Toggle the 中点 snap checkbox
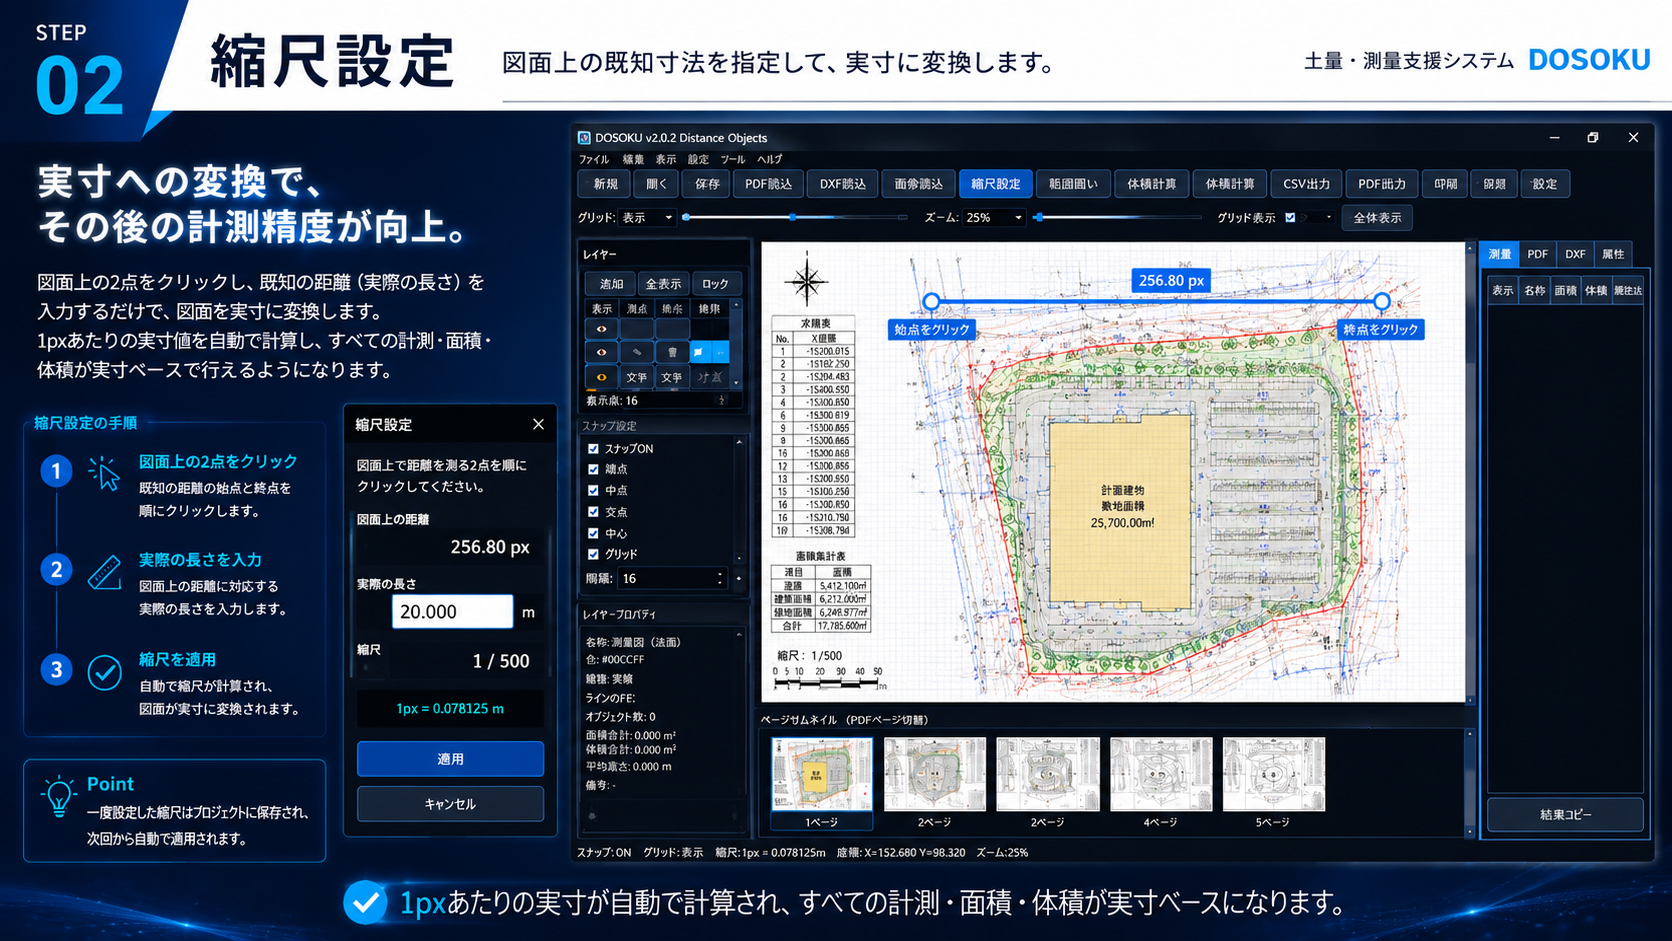 click(x=593, y=490)
